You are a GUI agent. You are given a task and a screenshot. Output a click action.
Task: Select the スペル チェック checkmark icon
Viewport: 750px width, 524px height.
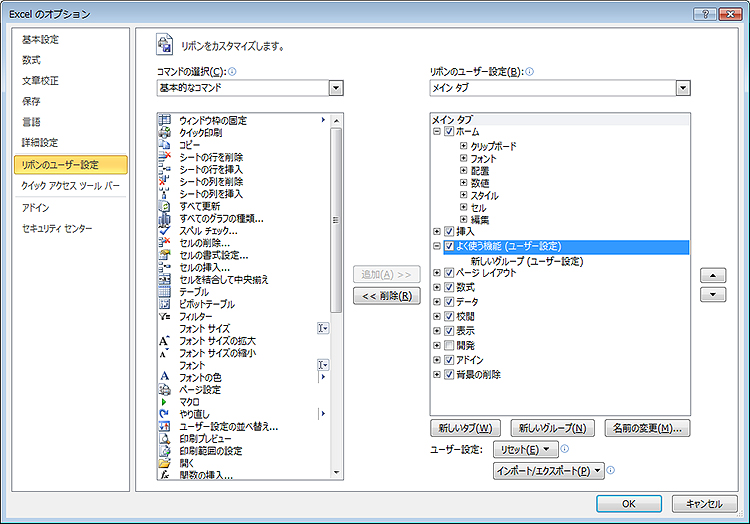click(165, 230)
